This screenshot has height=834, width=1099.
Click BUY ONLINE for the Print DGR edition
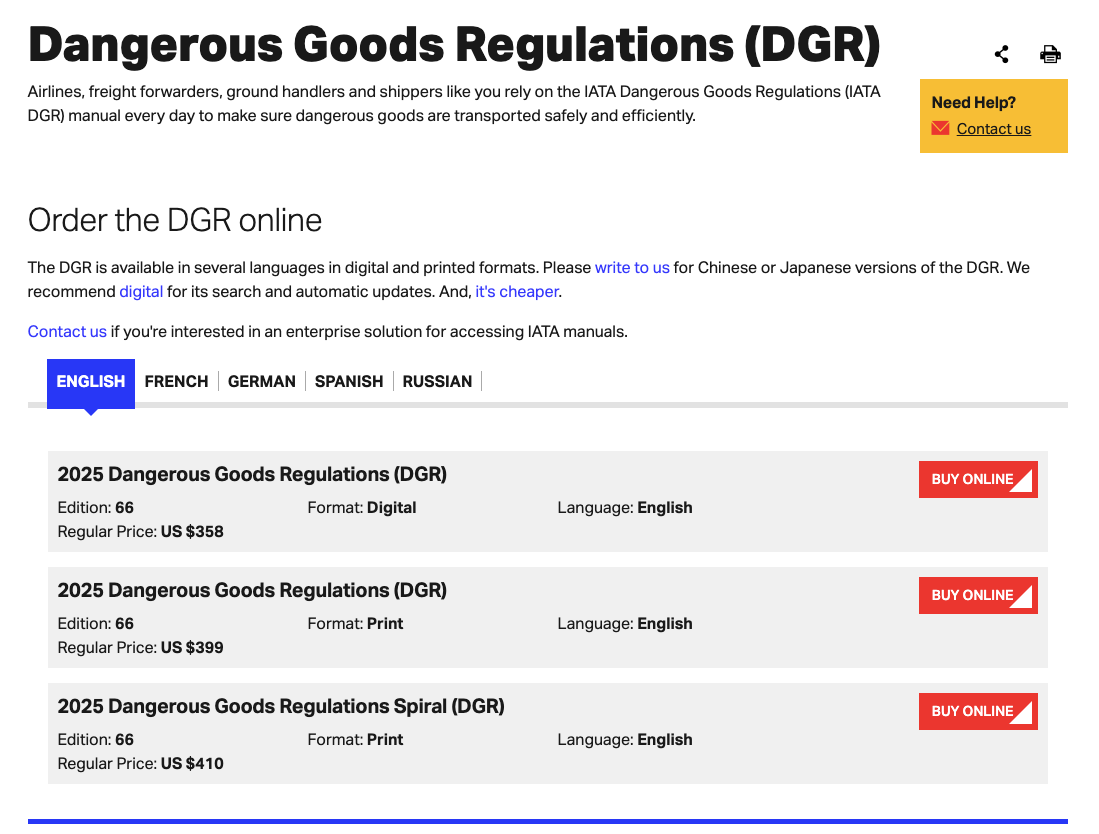[x=978, y=595]
